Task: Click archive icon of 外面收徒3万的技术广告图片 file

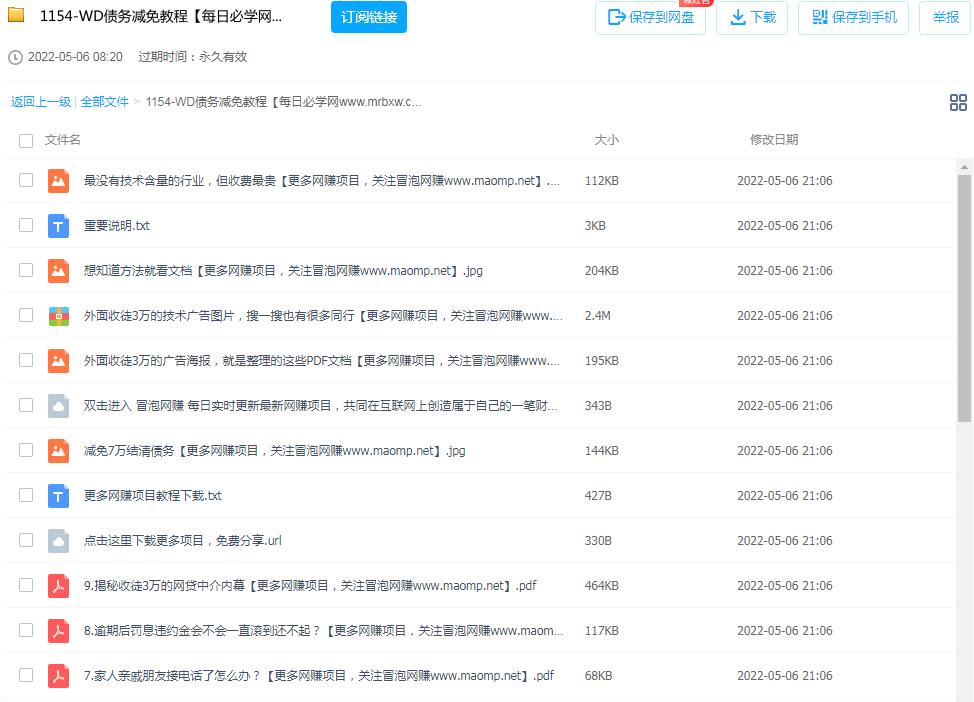Action: coord(58,316)
